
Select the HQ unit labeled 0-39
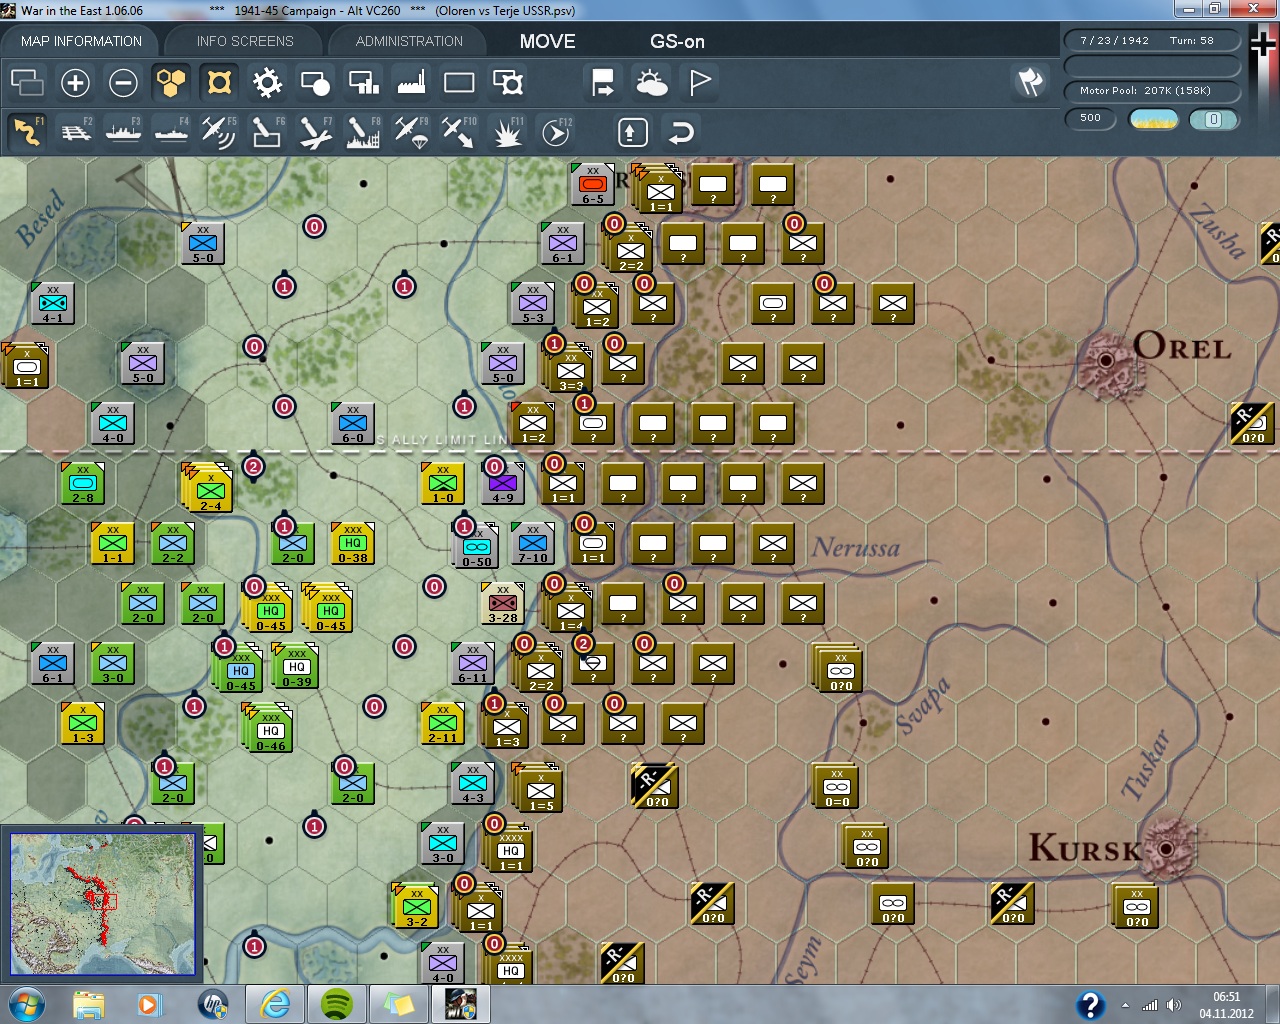click(x=296, y=666)
